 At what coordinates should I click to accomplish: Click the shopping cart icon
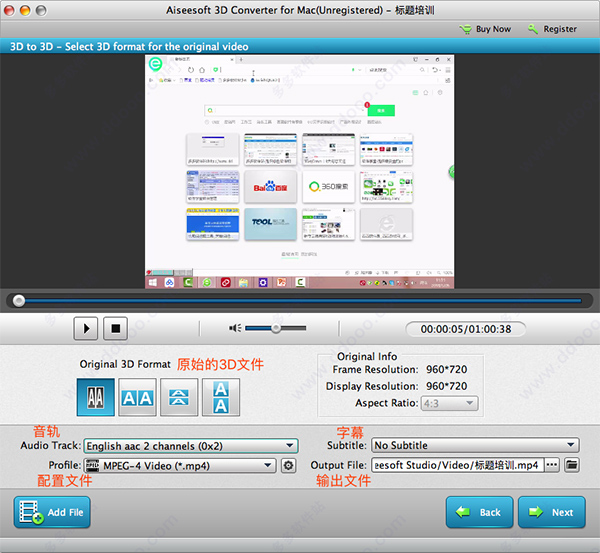click(466, 29)
